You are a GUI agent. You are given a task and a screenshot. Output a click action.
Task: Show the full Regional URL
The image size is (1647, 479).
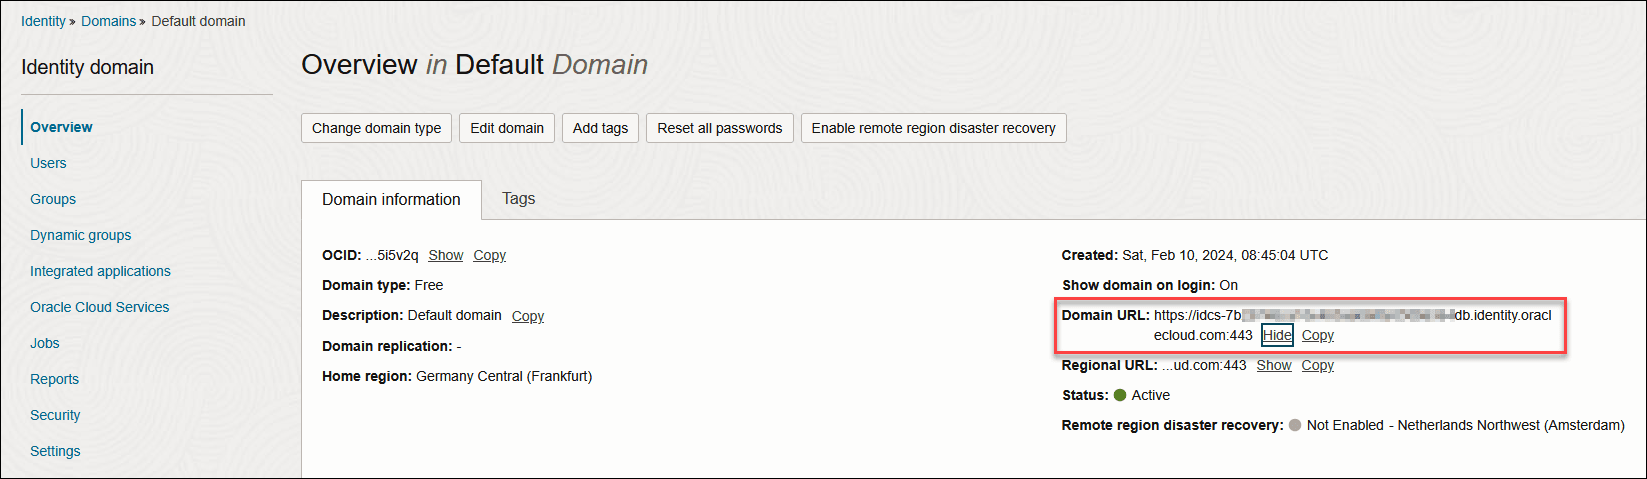click(x=1273, y=365)
